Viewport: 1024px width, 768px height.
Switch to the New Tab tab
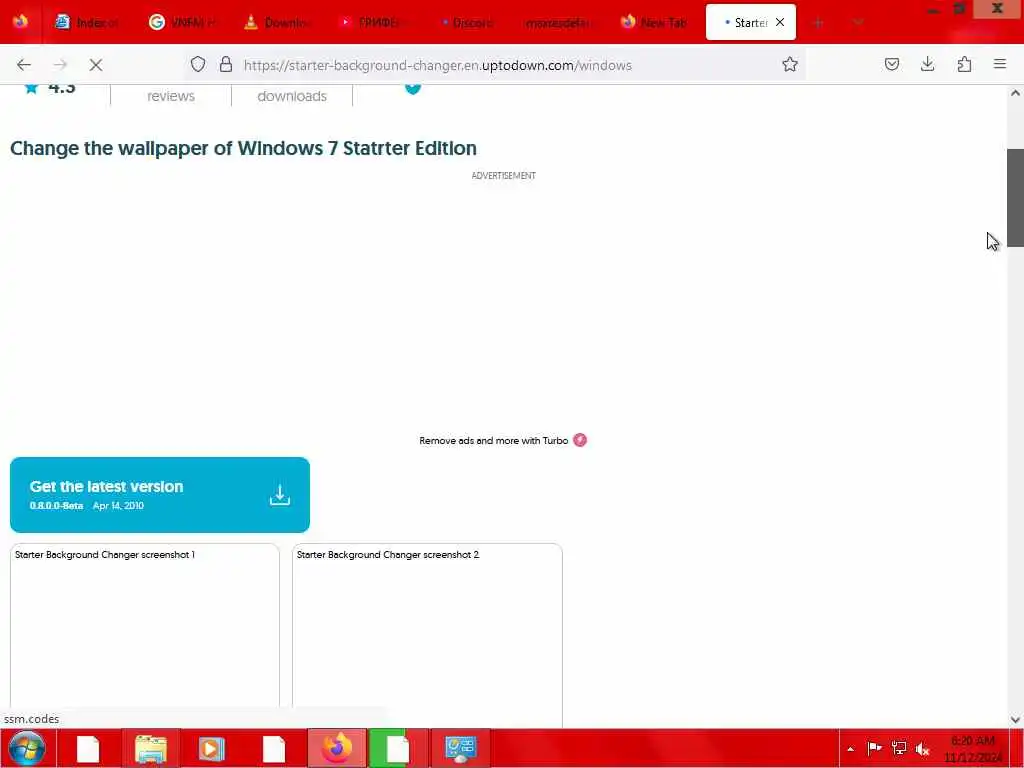click(654, 23)
